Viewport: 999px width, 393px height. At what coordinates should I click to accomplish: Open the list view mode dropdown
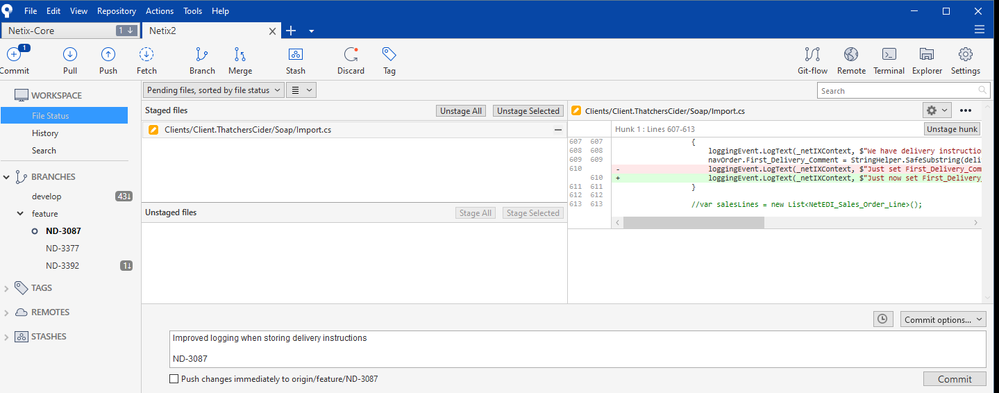click(301, 90)
